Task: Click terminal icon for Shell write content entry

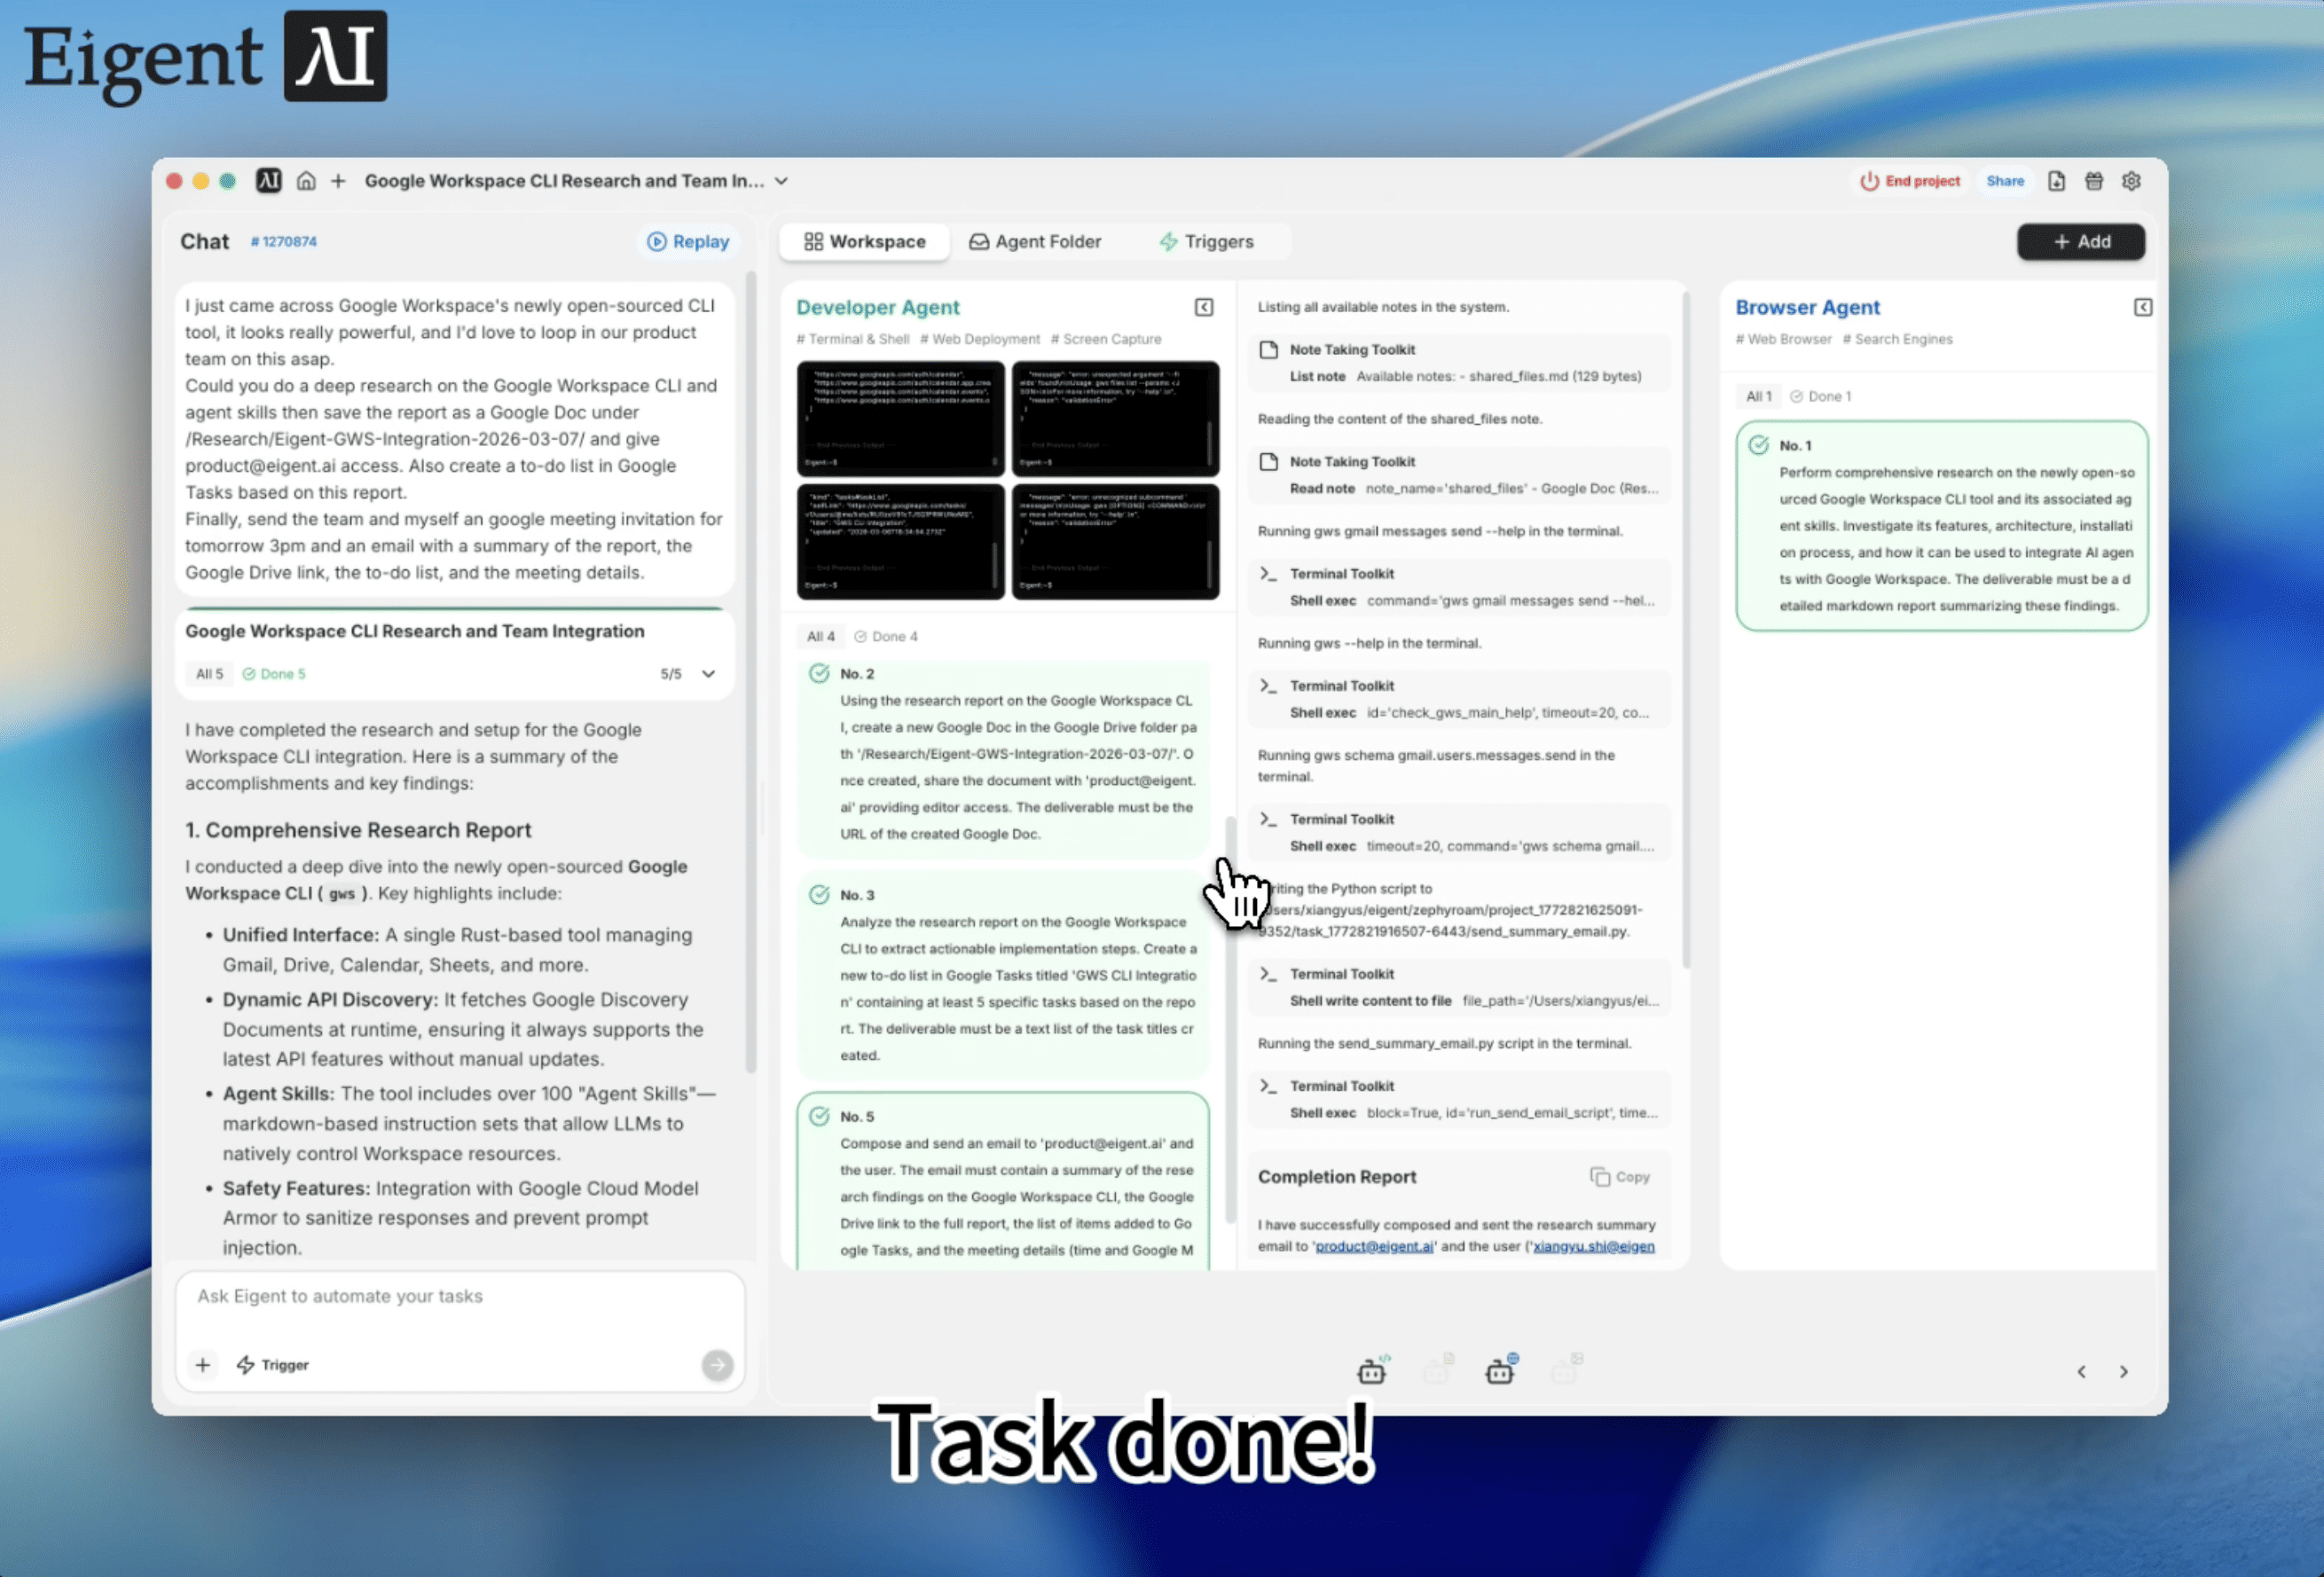Action: (x=1269, y=974)
